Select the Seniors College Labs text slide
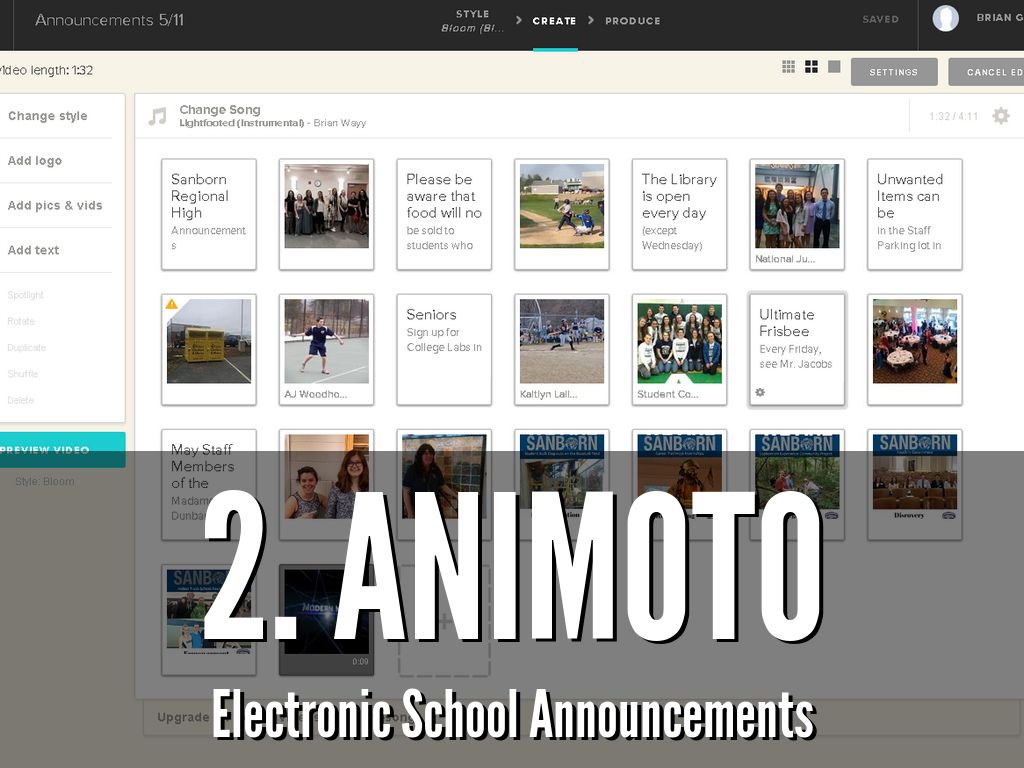The image size is (1024, 768). 444,349
